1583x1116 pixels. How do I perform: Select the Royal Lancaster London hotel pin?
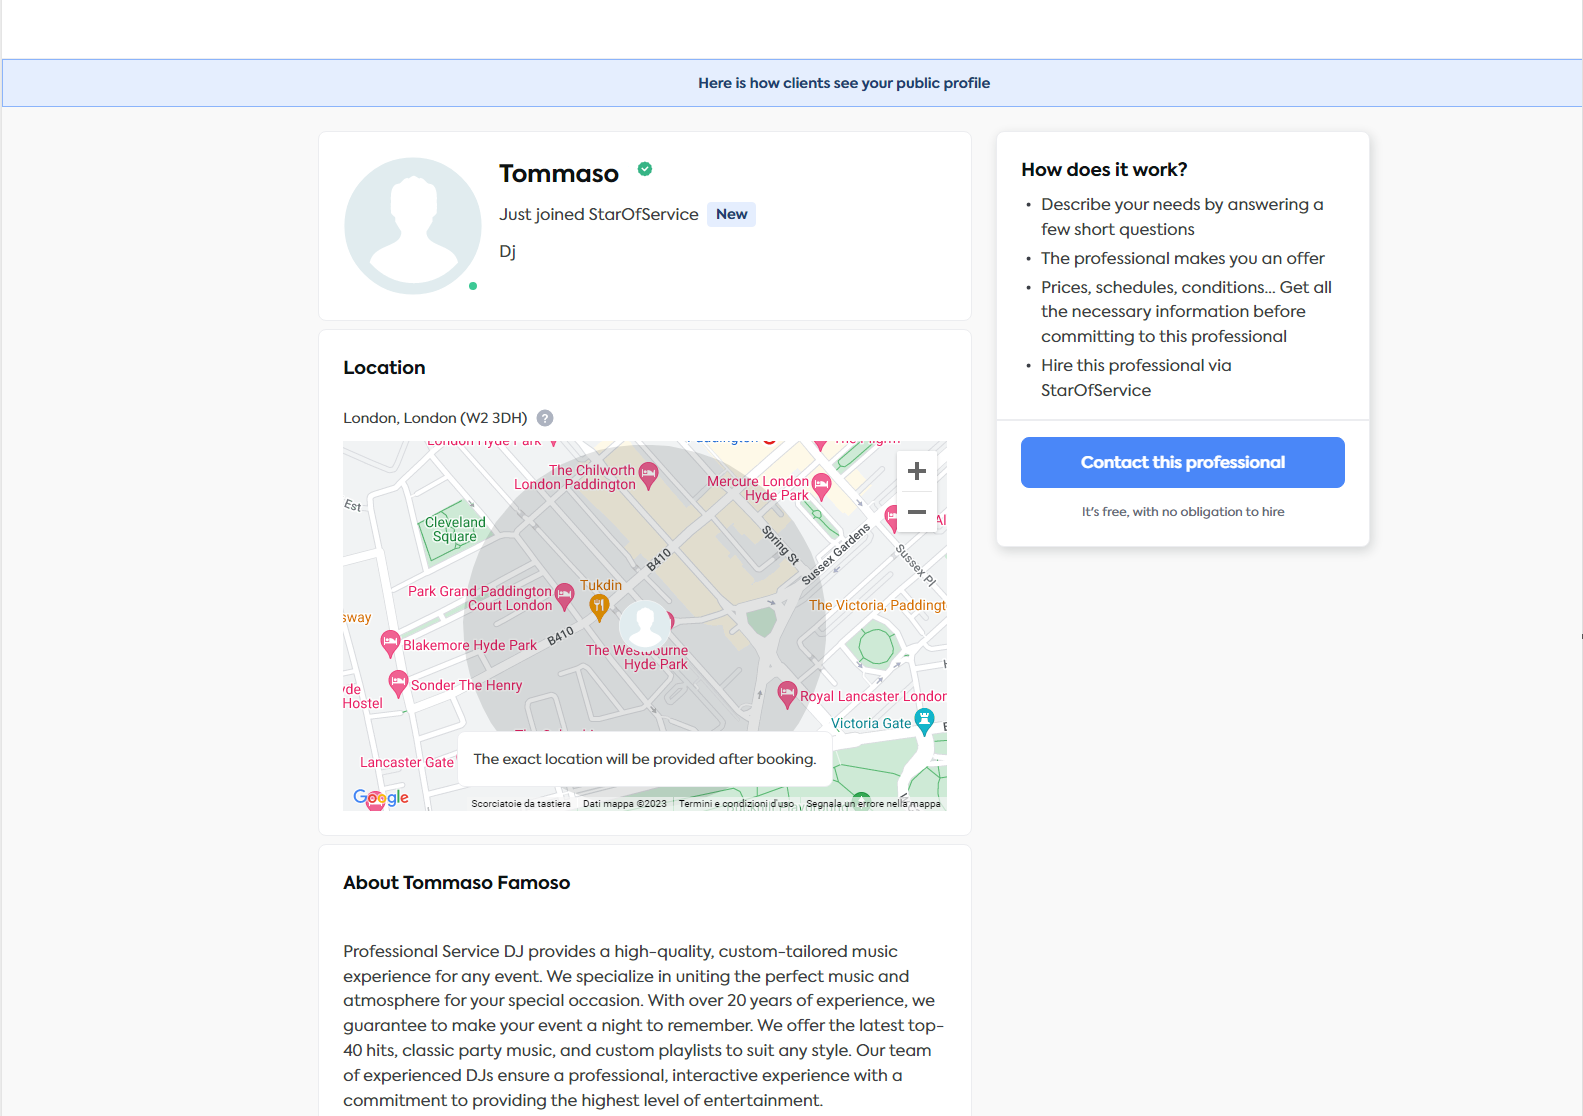coord(787,693)
